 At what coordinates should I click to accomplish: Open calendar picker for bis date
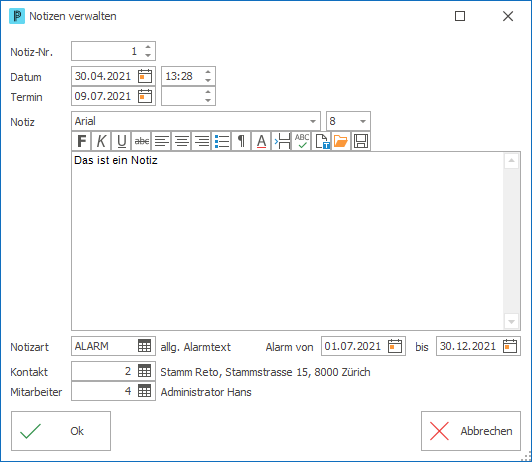point(510,346)
